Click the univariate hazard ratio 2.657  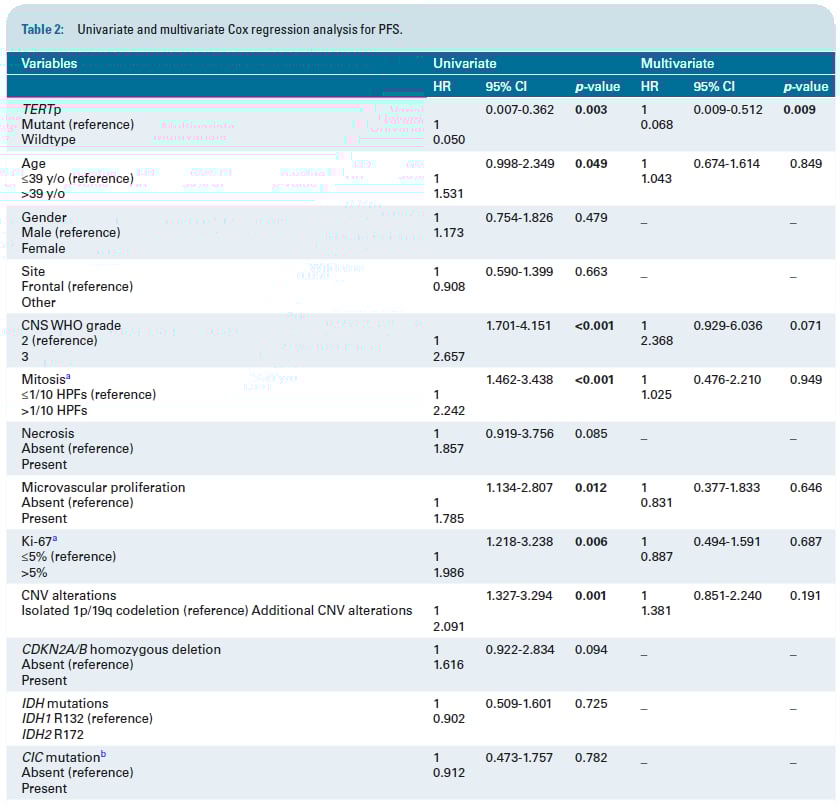click(449, 357)
